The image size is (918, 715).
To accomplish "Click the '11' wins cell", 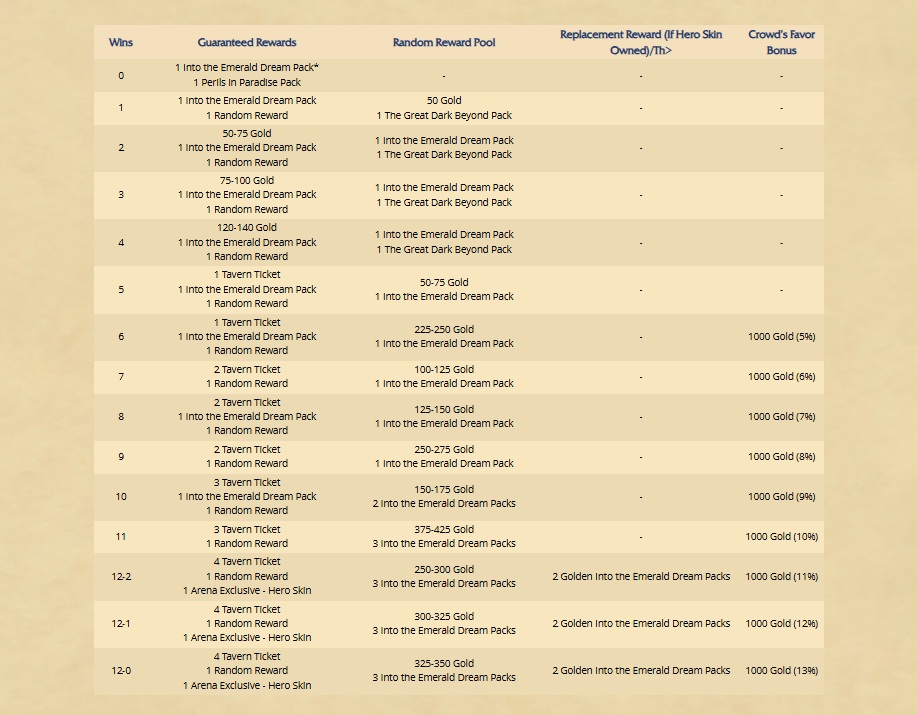I will 121,536.
